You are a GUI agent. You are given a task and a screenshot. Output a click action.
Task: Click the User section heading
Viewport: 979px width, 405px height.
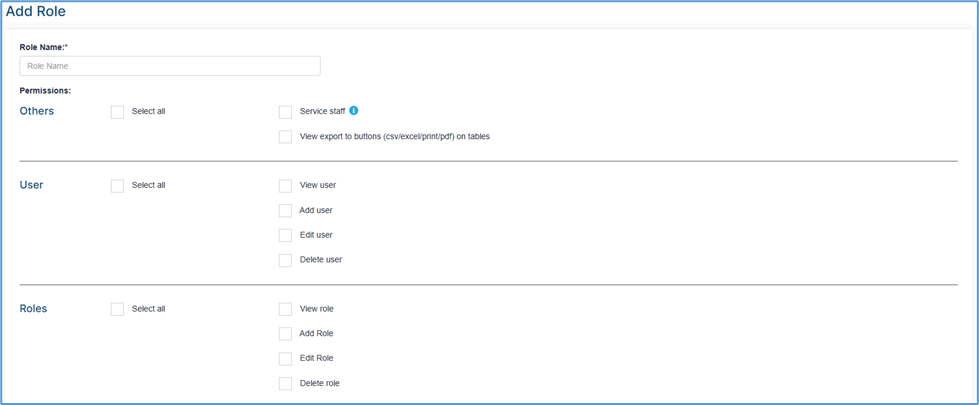pyautogui.click(x=31, y=185)
